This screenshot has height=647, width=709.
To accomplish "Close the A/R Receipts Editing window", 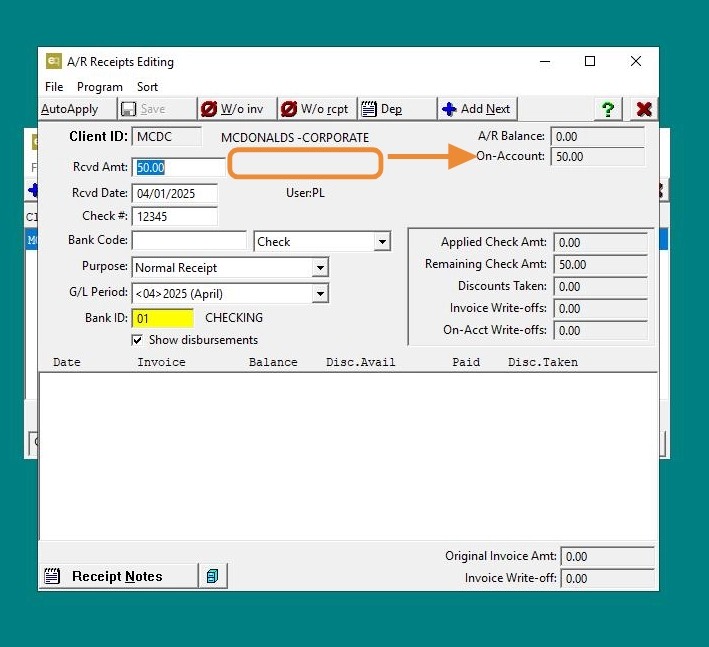I will point(636,61).
